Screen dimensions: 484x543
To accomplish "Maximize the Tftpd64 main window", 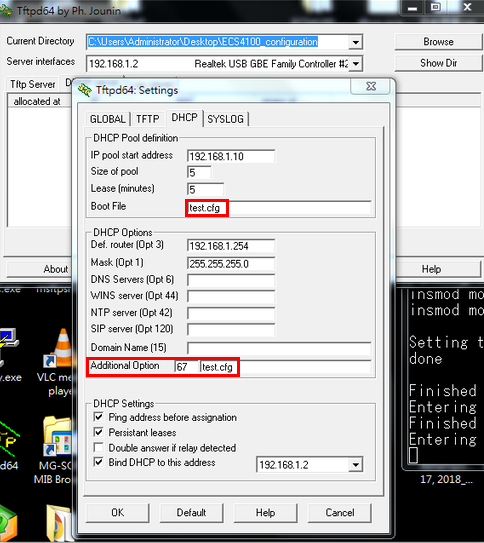I will pos(436,7).
